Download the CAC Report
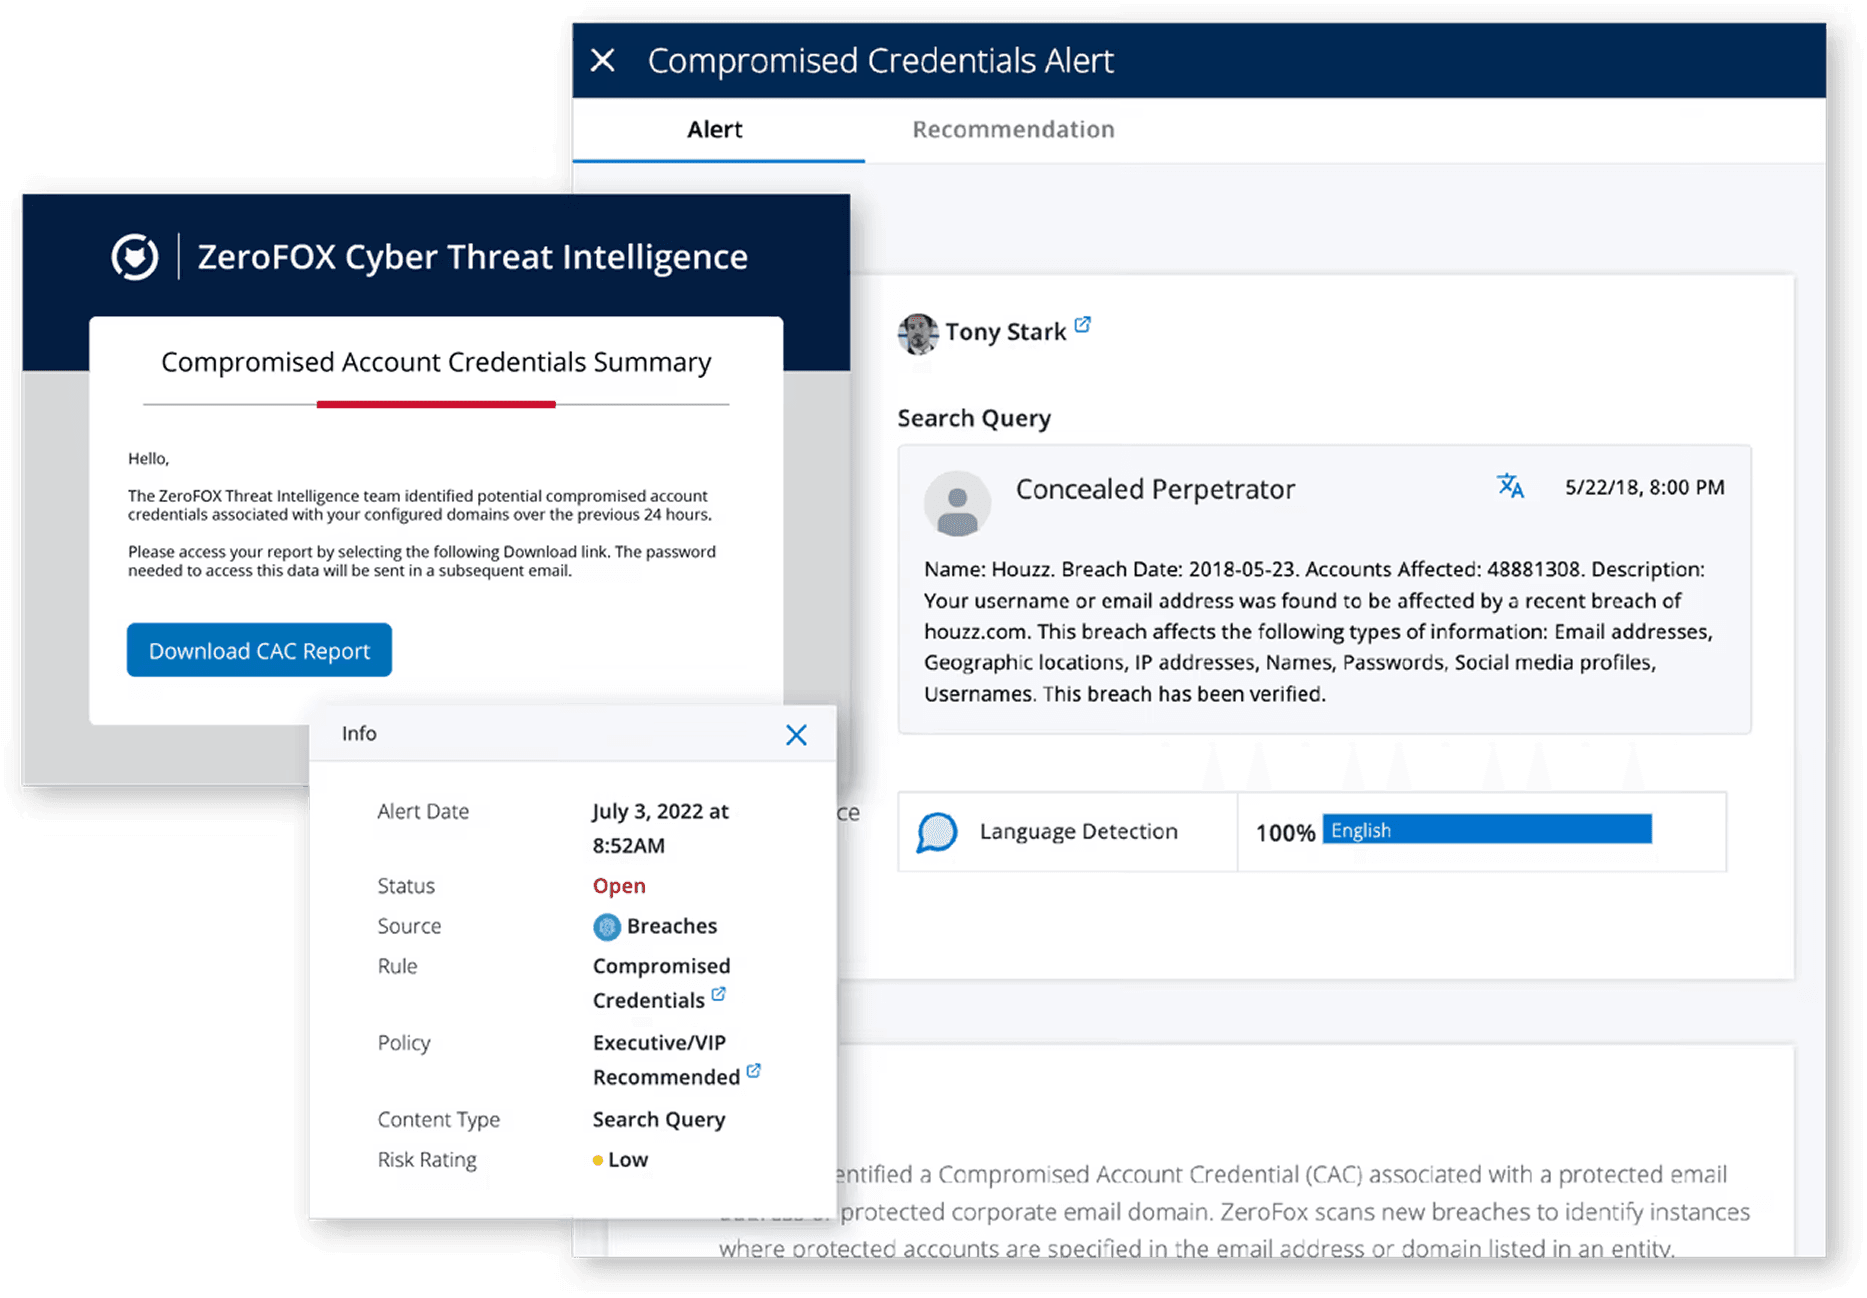The width and height of the screenshot is (1867, 1298). click(x=259, y=651)
